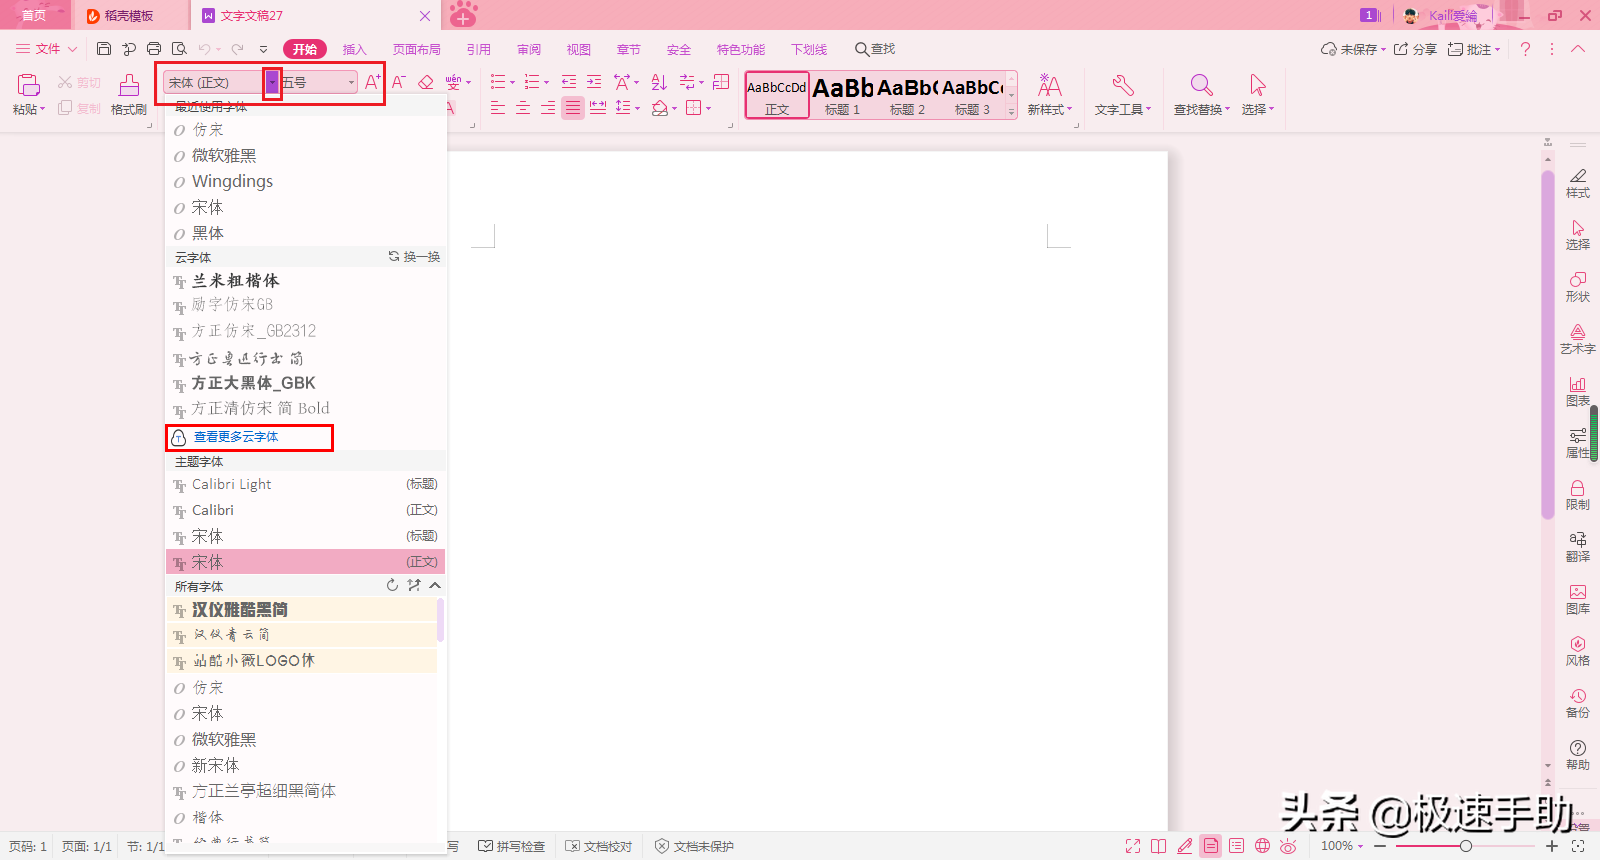Open the Shapes (形状) sidebar panel
Image resolution: width=1600 pixels, height=860 pixels.
pyautogui.click(x=1578, y=287)
